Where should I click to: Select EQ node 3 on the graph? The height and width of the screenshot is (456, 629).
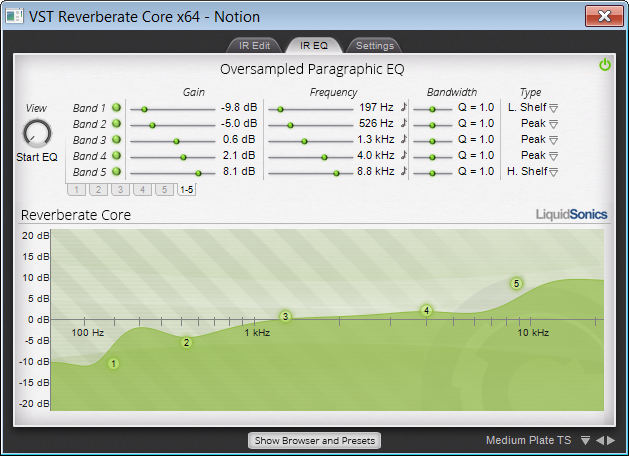[285, 316]
